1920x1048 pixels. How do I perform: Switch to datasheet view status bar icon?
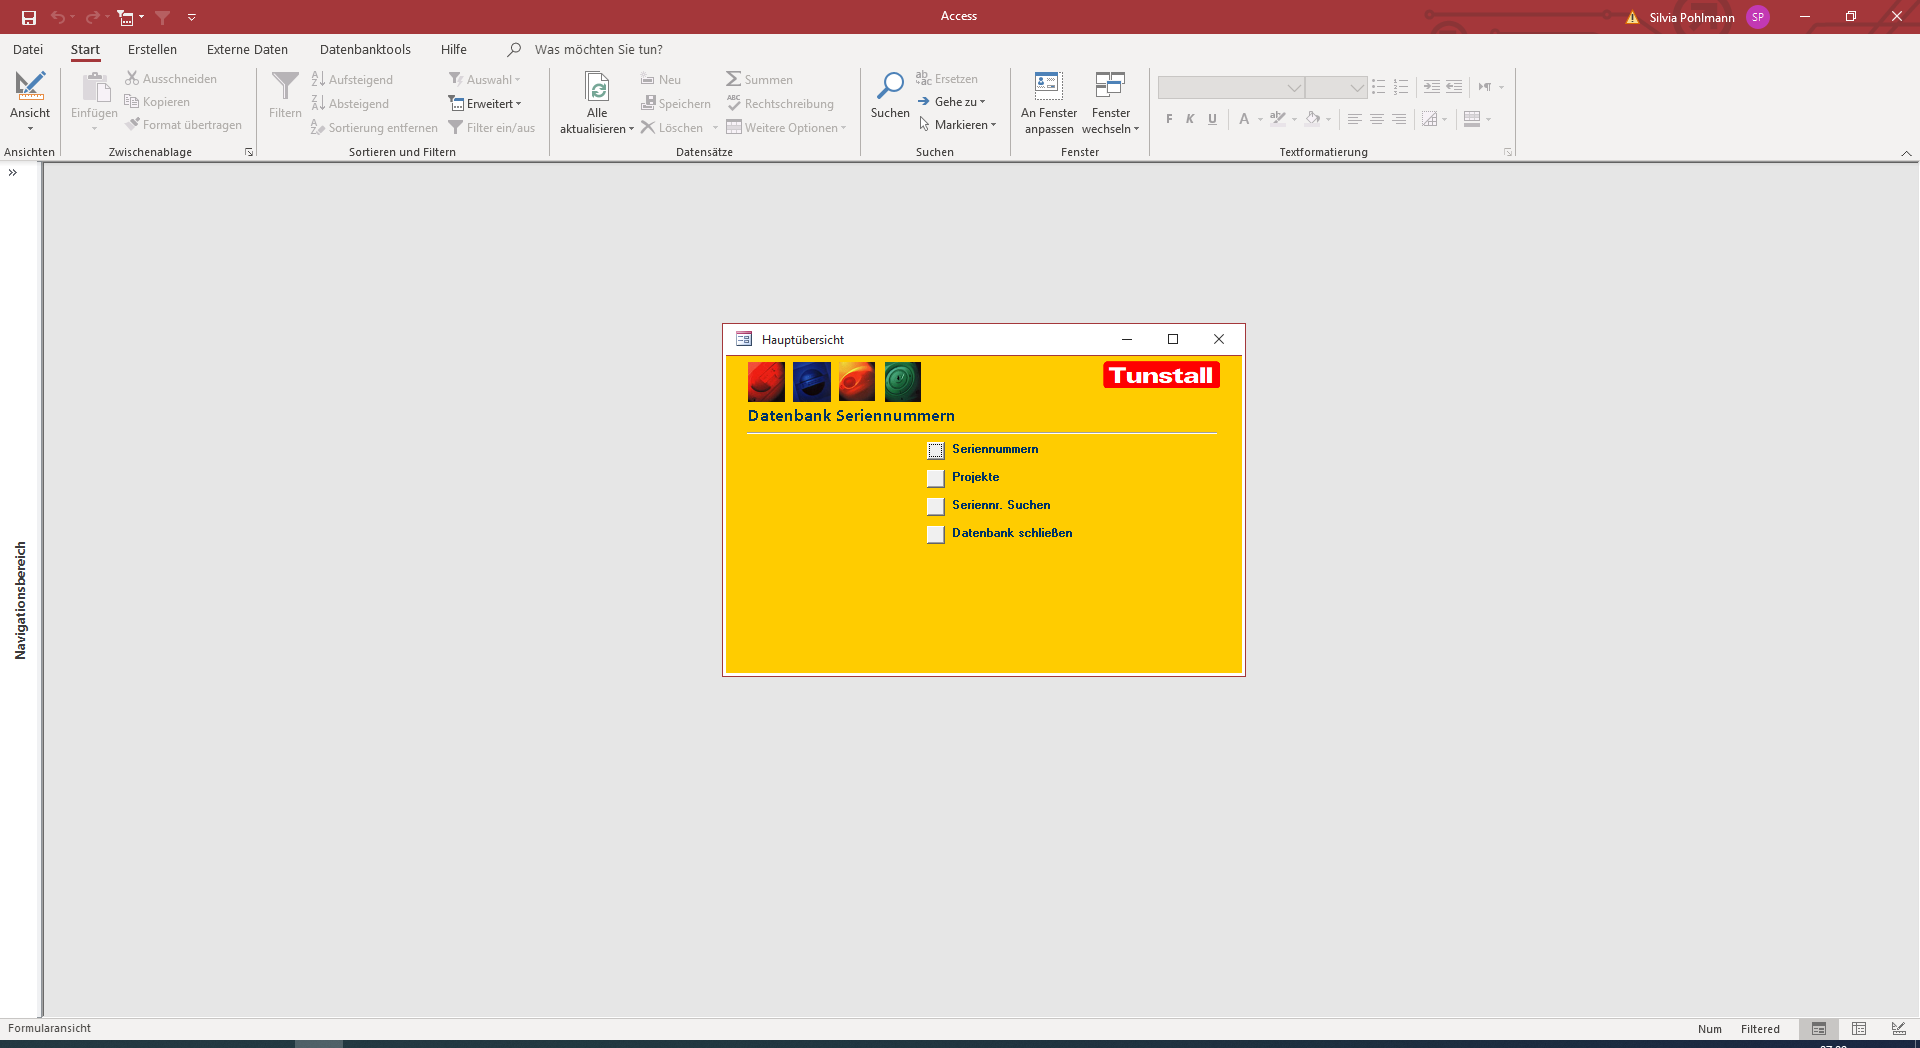1859,1029
